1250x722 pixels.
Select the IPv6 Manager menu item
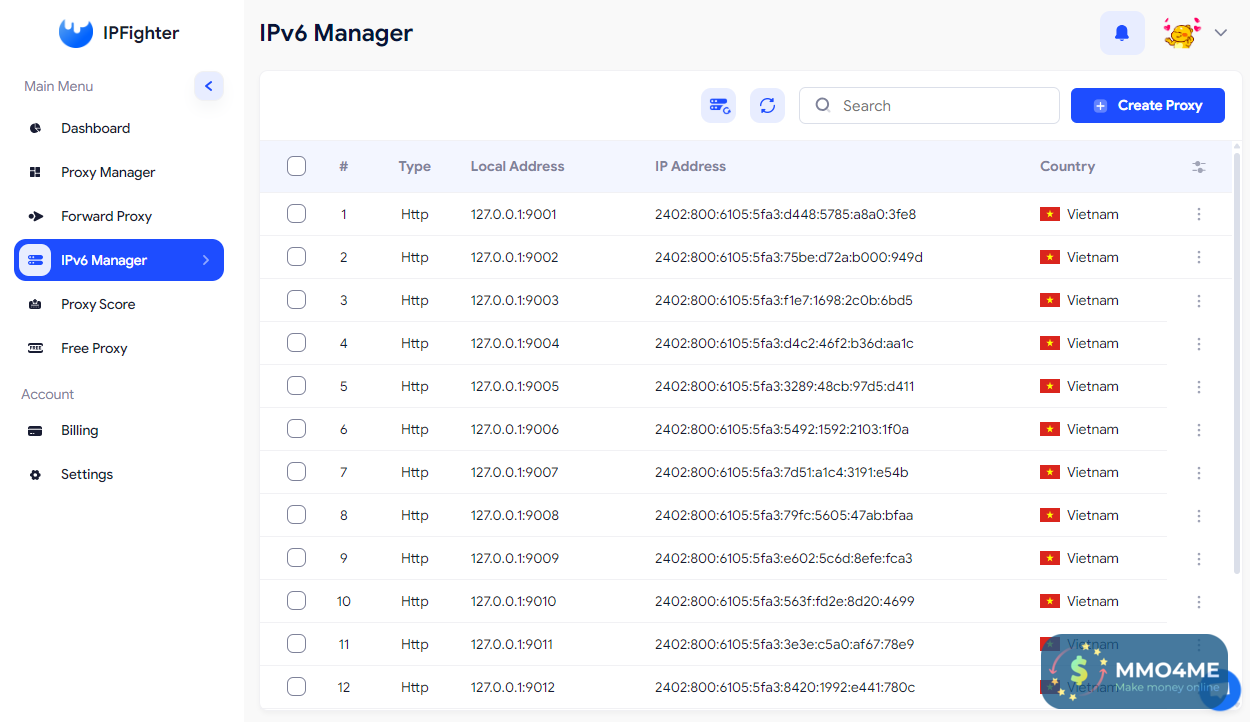[x=119, y=260]
